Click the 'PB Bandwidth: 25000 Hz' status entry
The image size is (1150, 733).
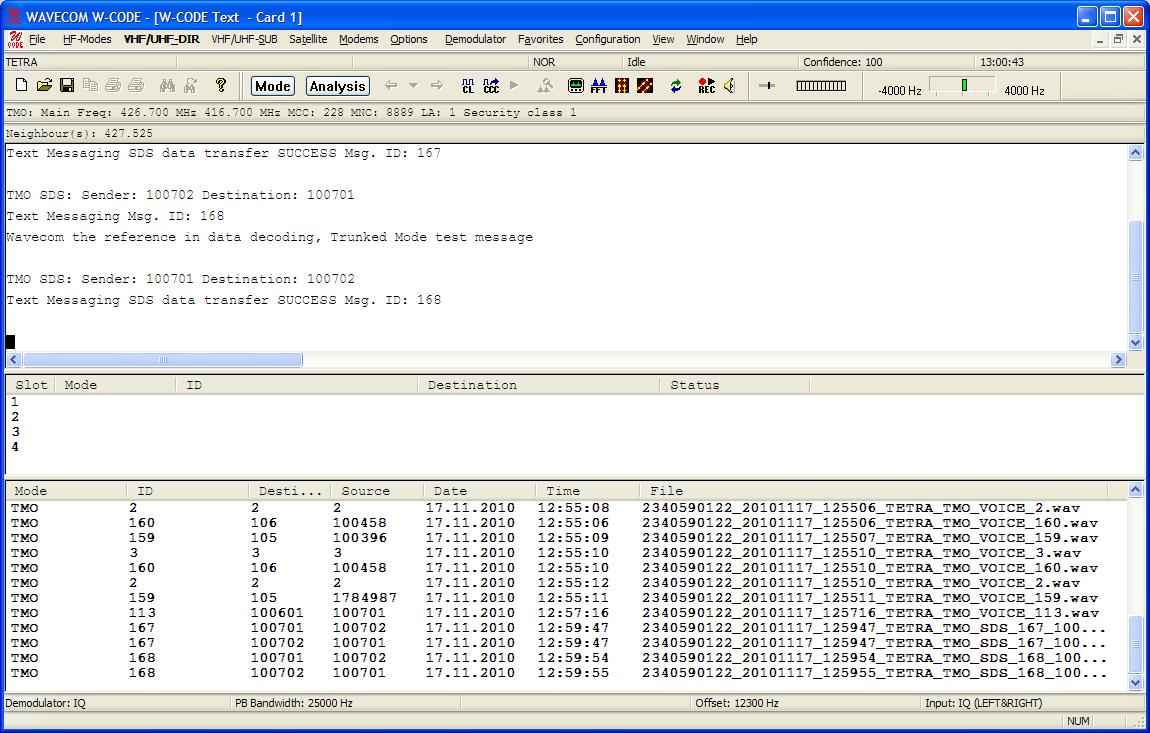[293, 703]
